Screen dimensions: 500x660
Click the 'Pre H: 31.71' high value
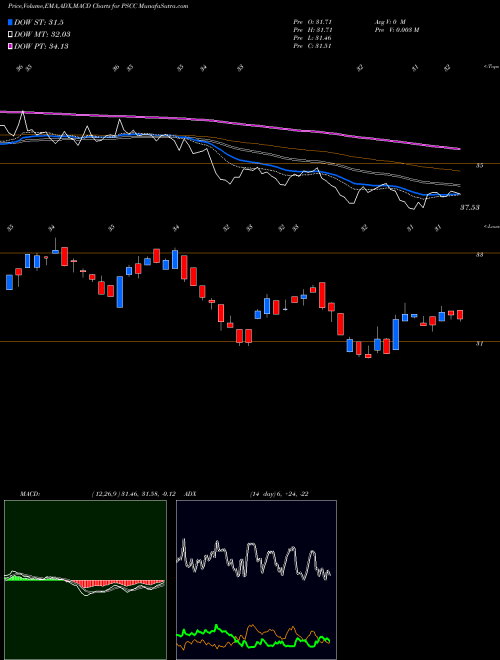coord(312,29)
